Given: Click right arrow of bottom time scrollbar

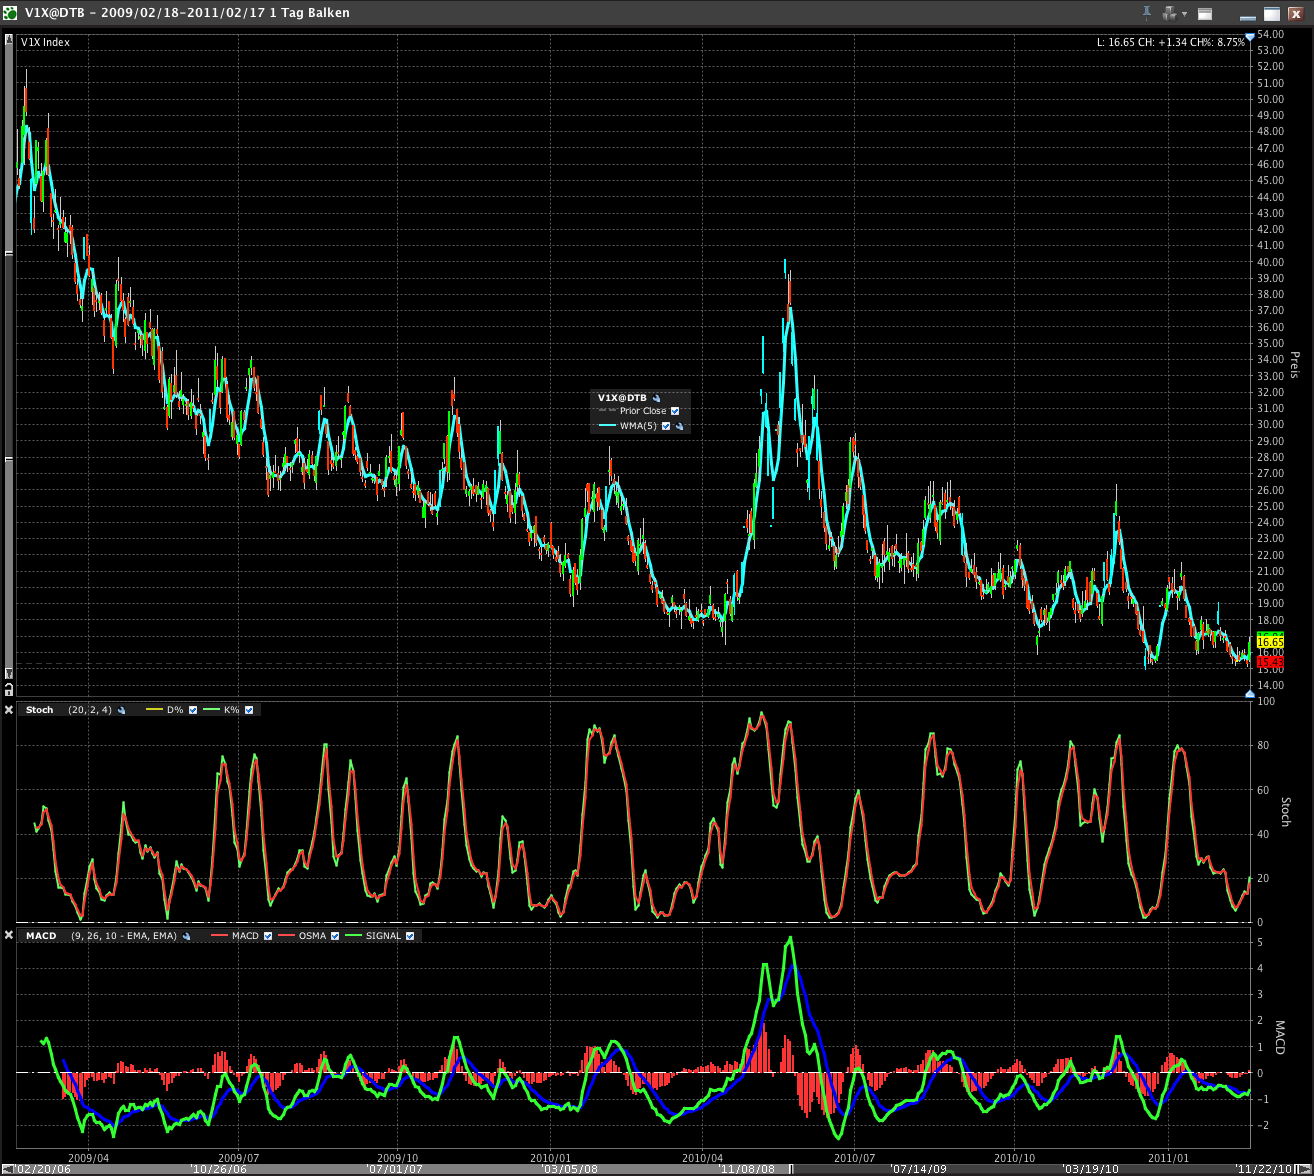Looking at the screenshot, I should [x=1304, y=1169].
